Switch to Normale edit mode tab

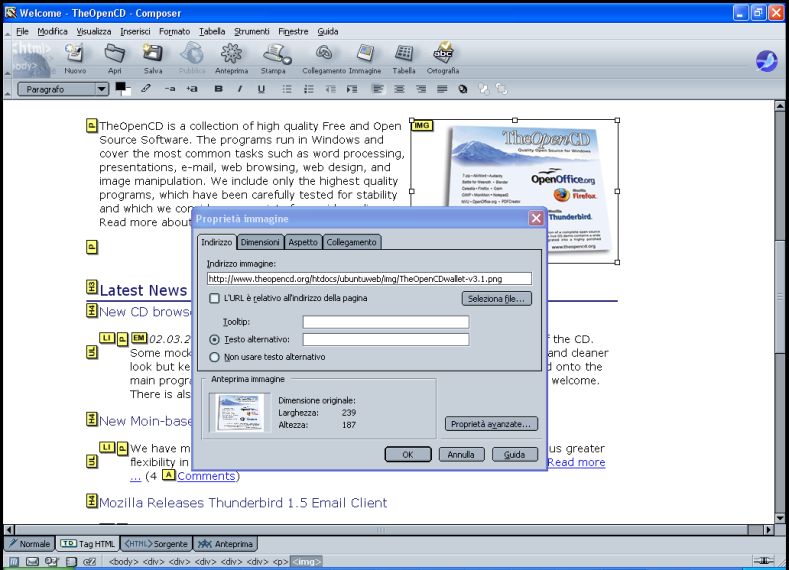(29, 544)
